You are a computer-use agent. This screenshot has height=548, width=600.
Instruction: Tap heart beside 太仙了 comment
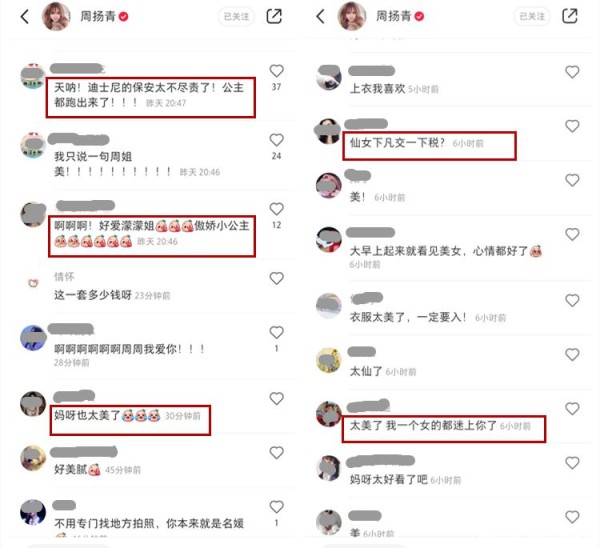tap(572, 354)
